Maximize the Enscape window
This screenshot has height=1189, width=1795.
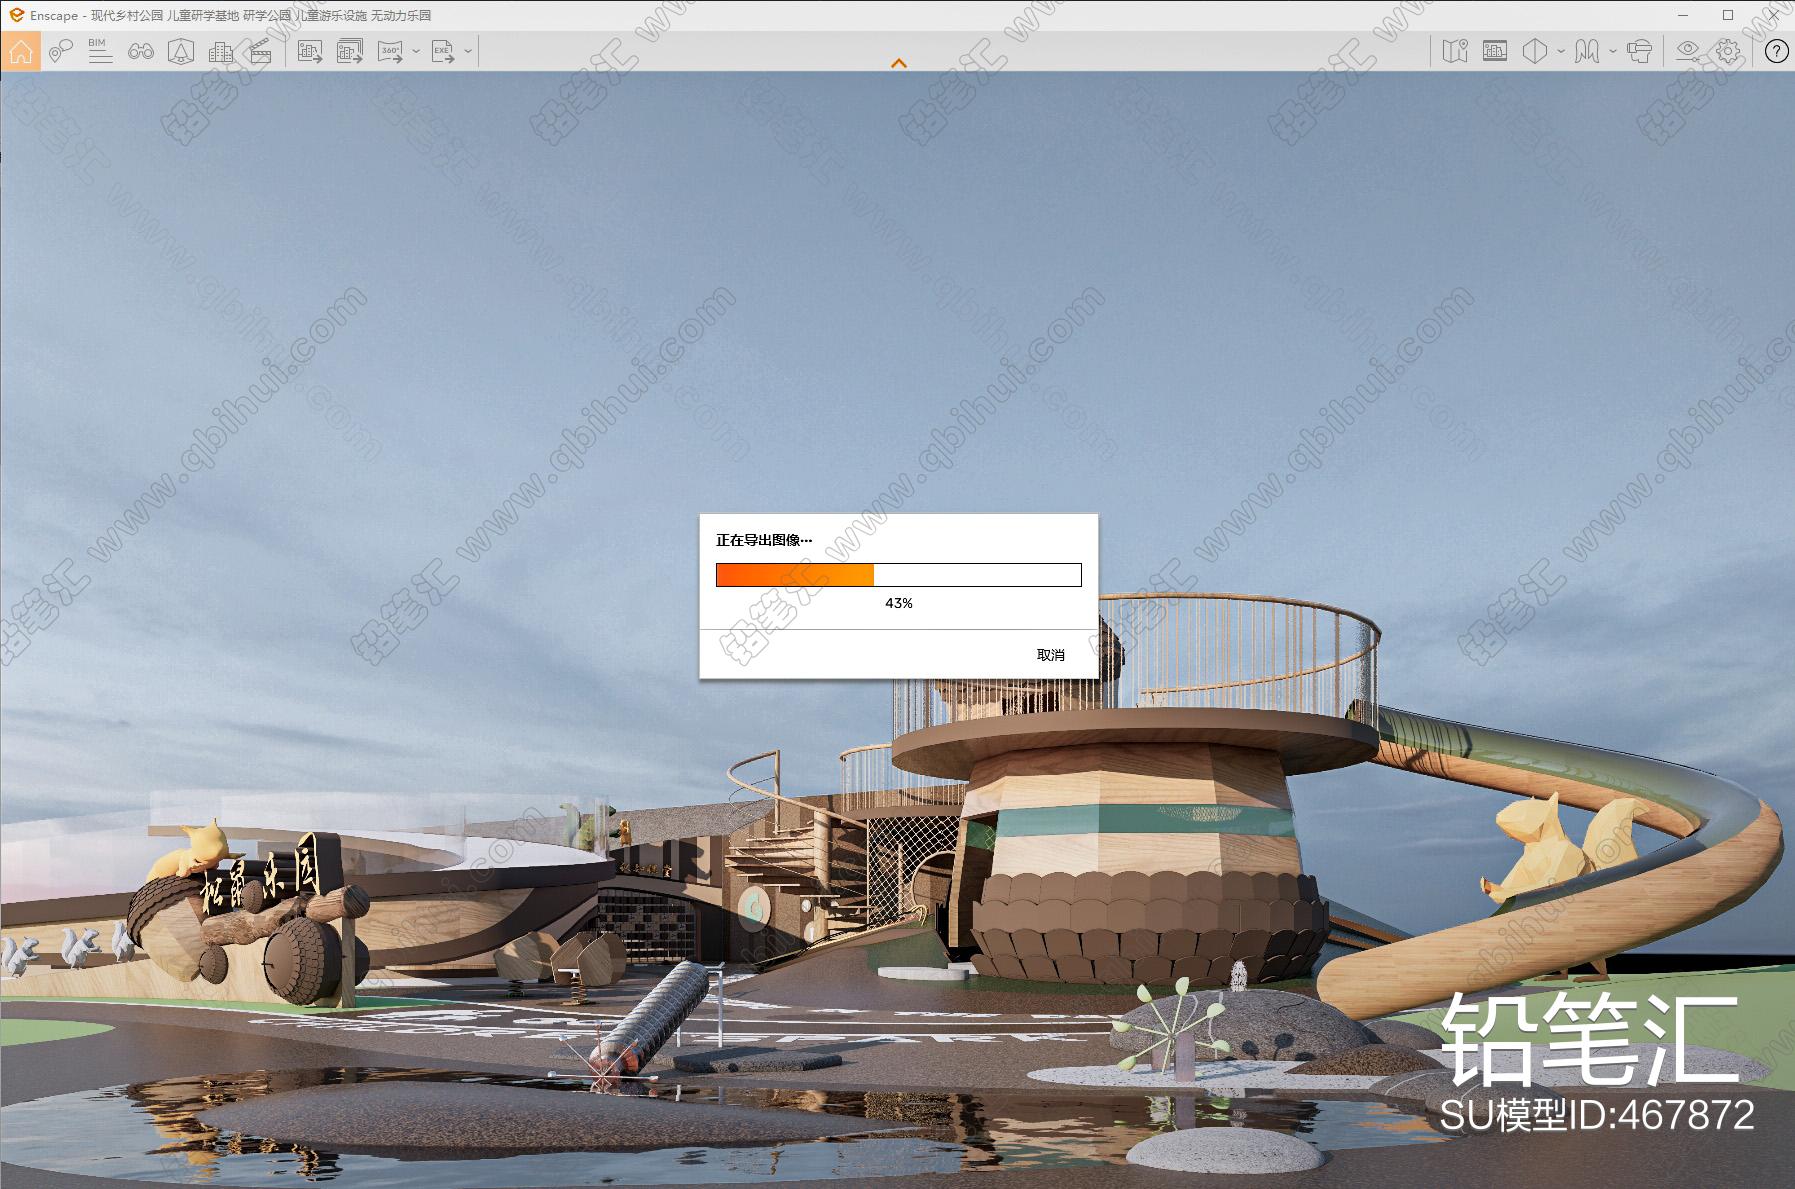coord(1728,15)
